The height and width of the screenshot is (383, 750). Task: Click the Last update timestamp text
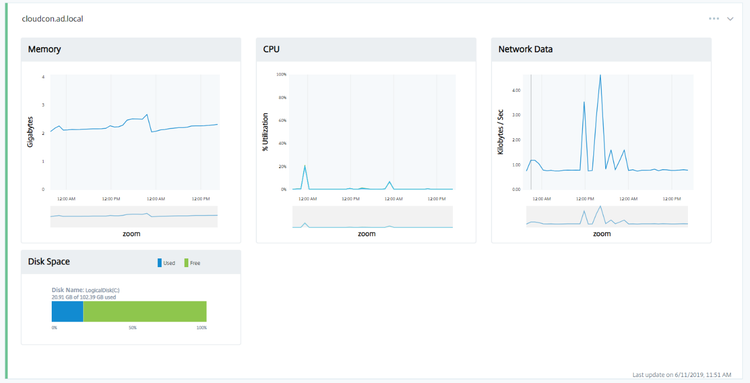pyautogui.click(x=682, y=374)
